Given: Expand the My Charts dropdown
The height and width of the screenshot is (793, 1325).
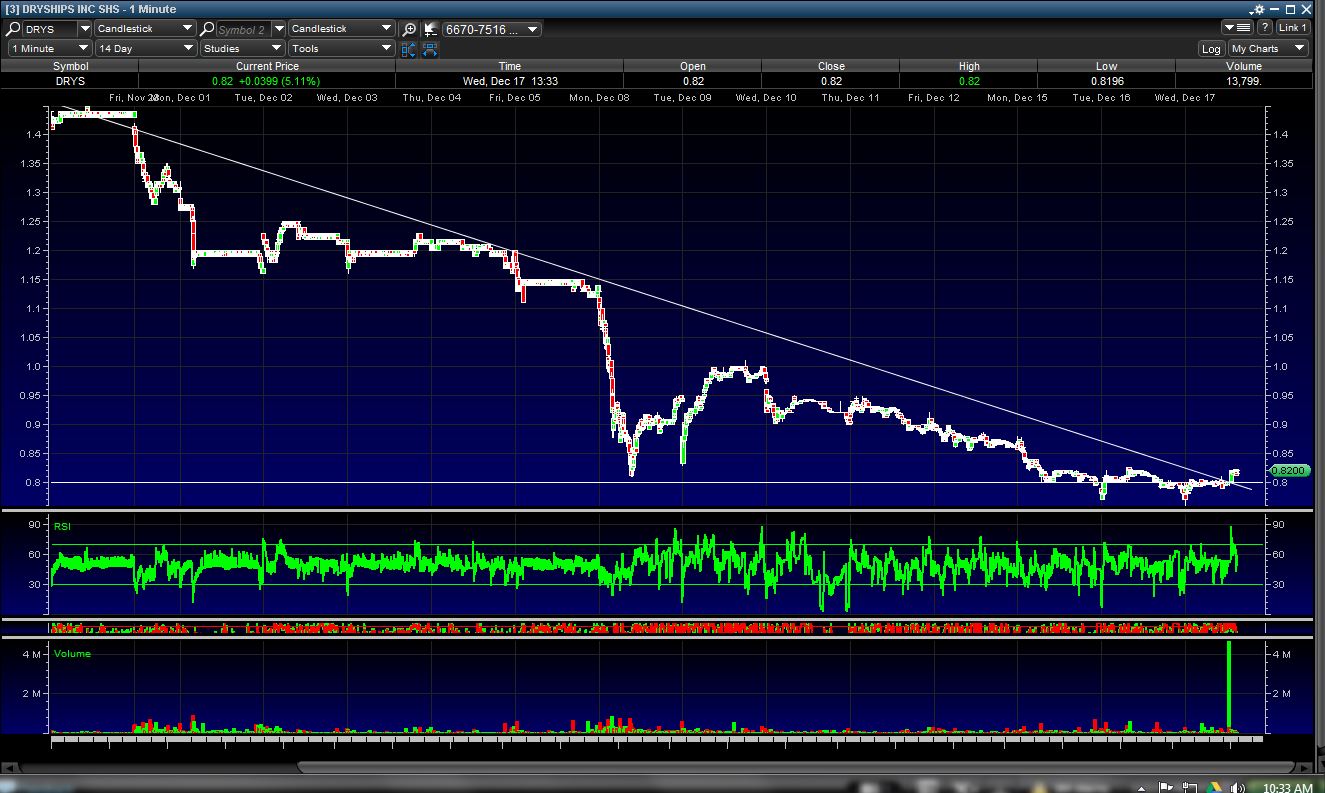Looking at the screenshot, I should pyautogui.click(x=1268, y=48).
